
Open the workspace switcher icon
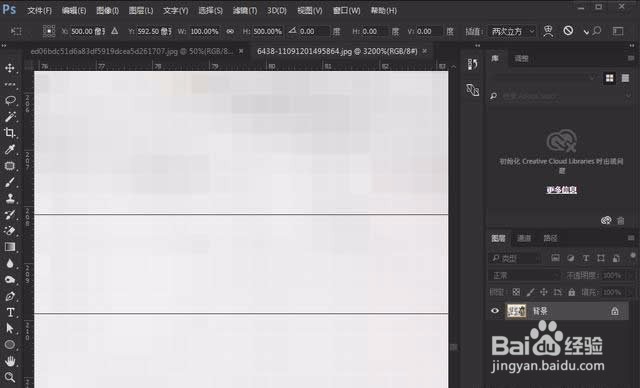[x=618, y=31]
